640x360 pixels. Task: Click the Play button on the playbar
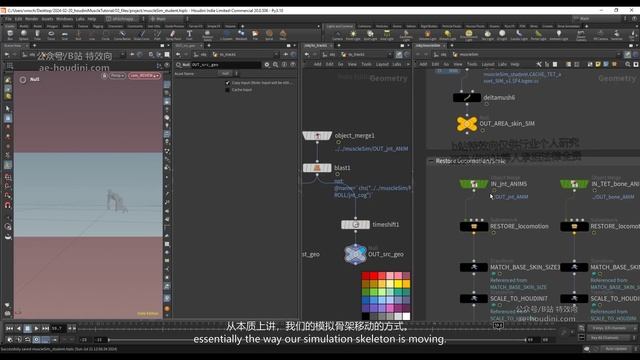pos(36,328)
